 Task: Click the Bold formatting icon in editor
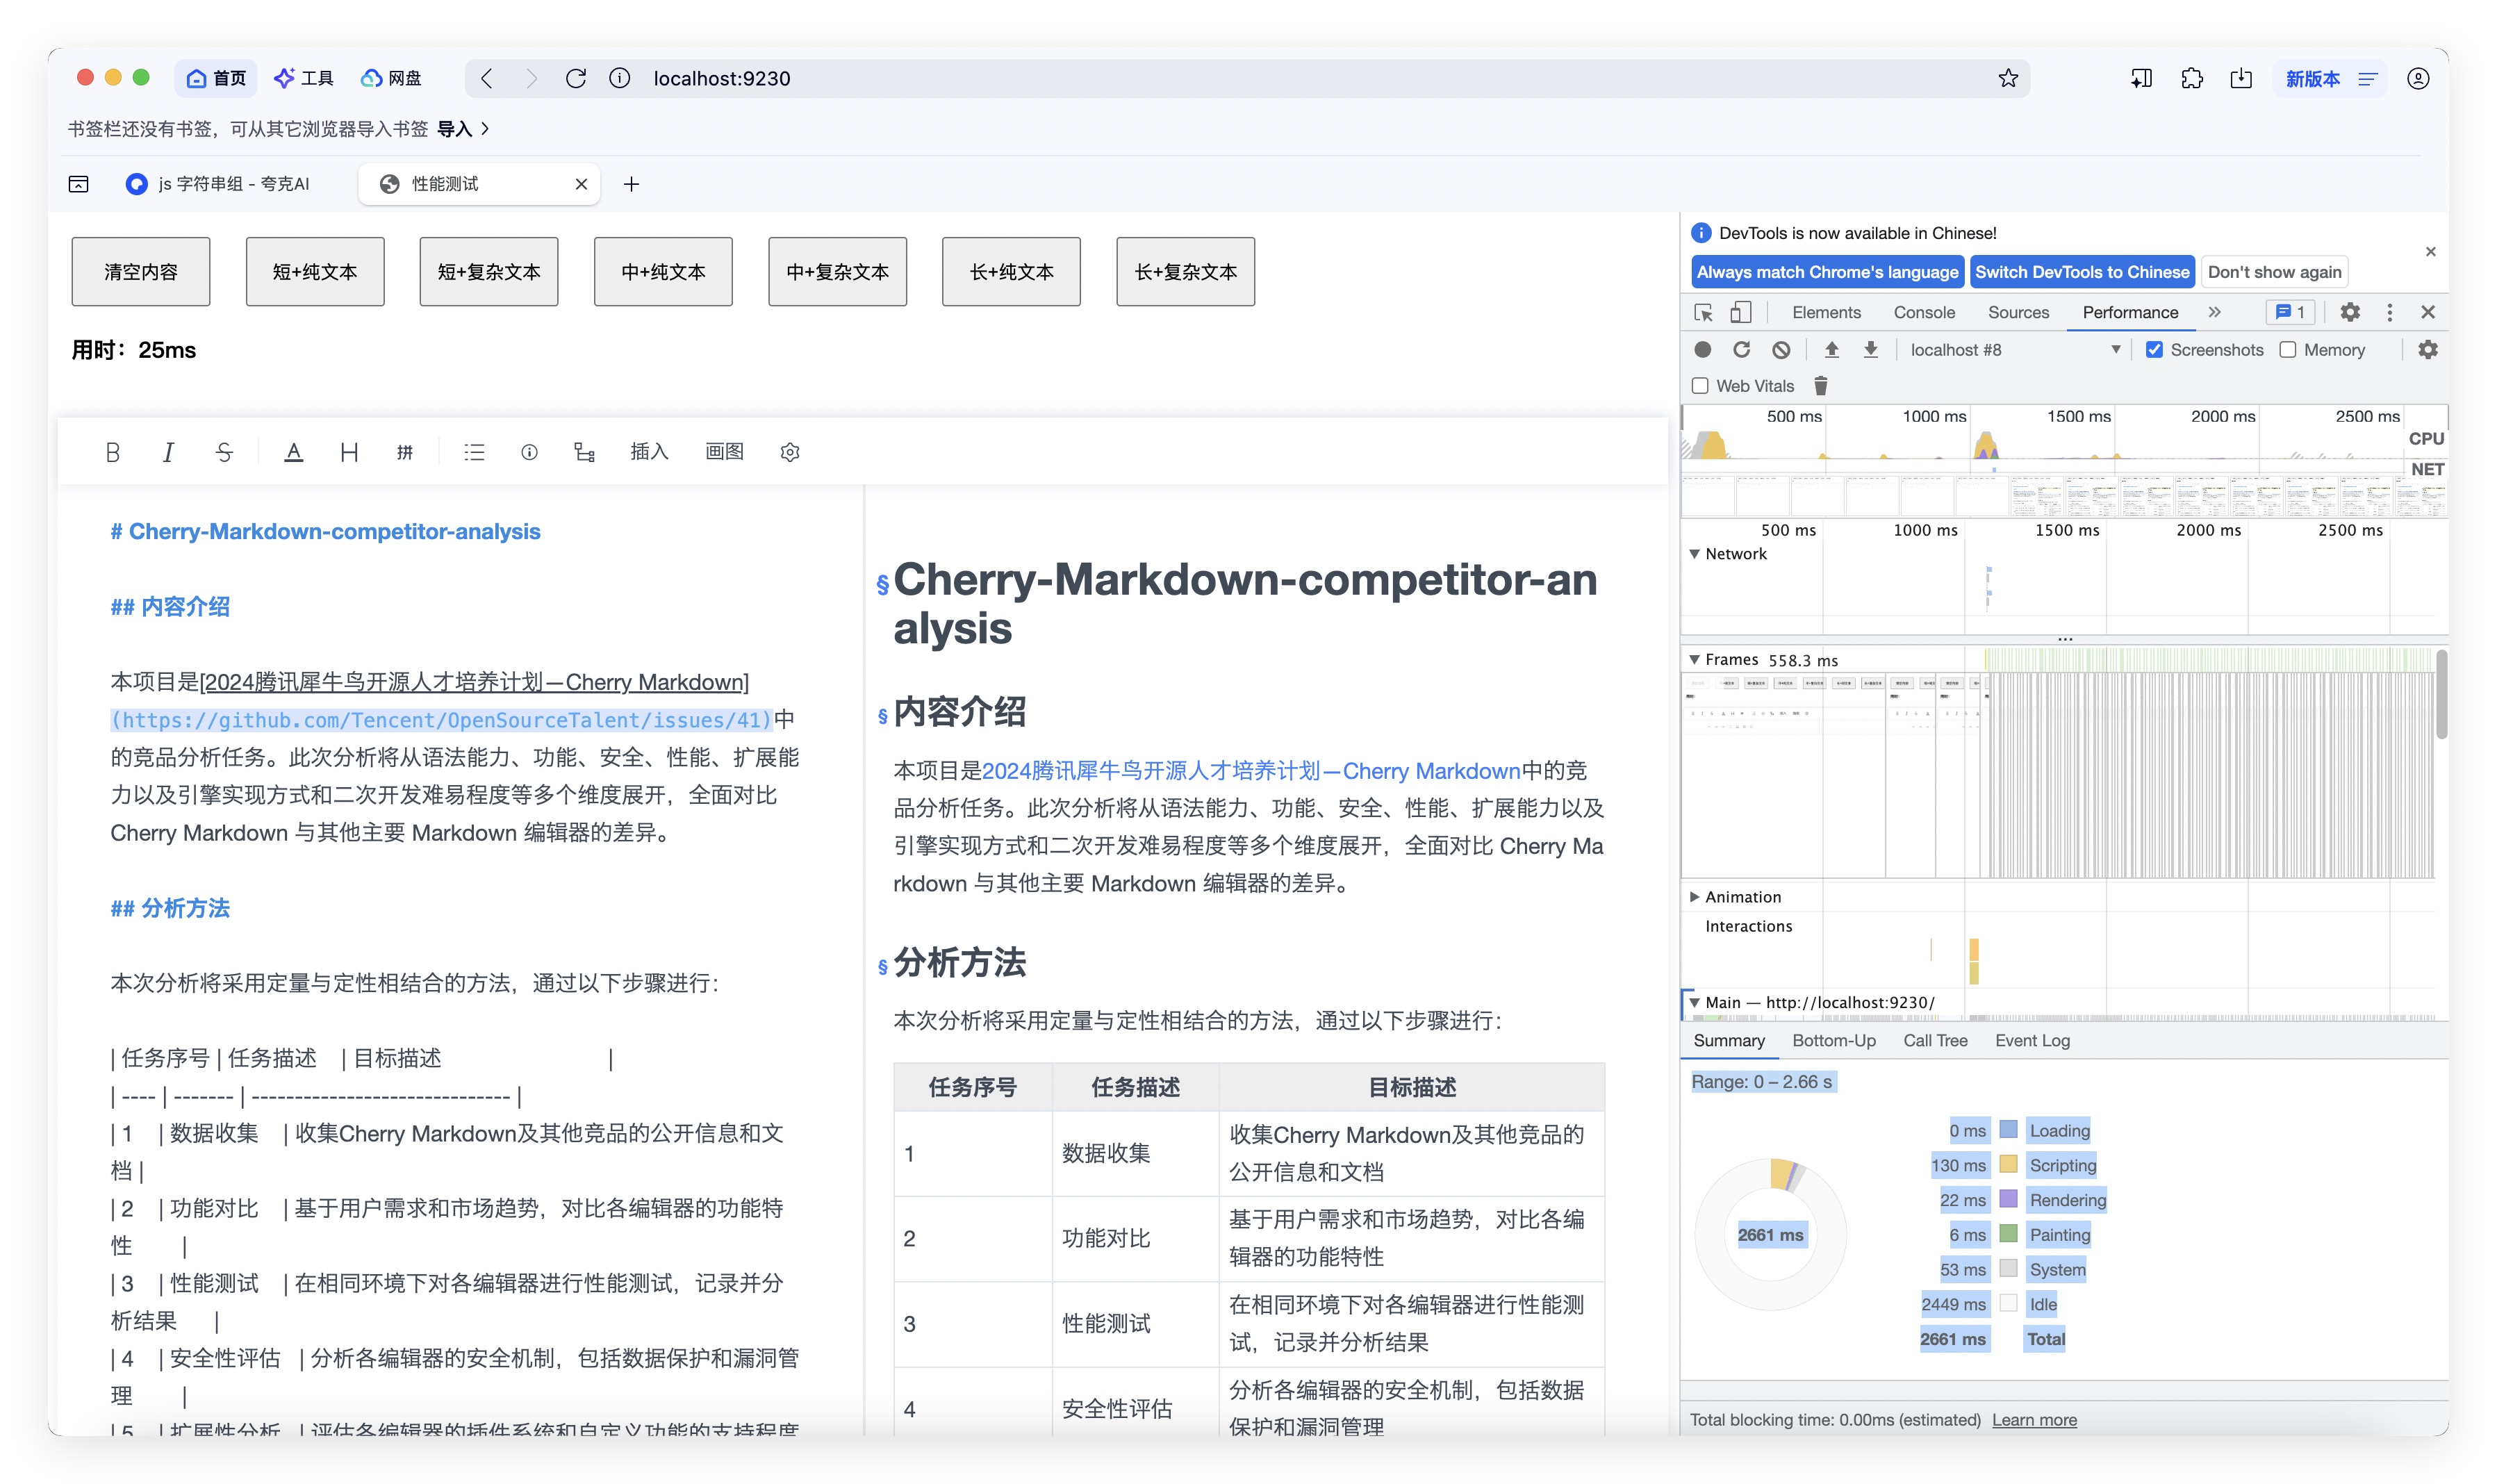113,452
